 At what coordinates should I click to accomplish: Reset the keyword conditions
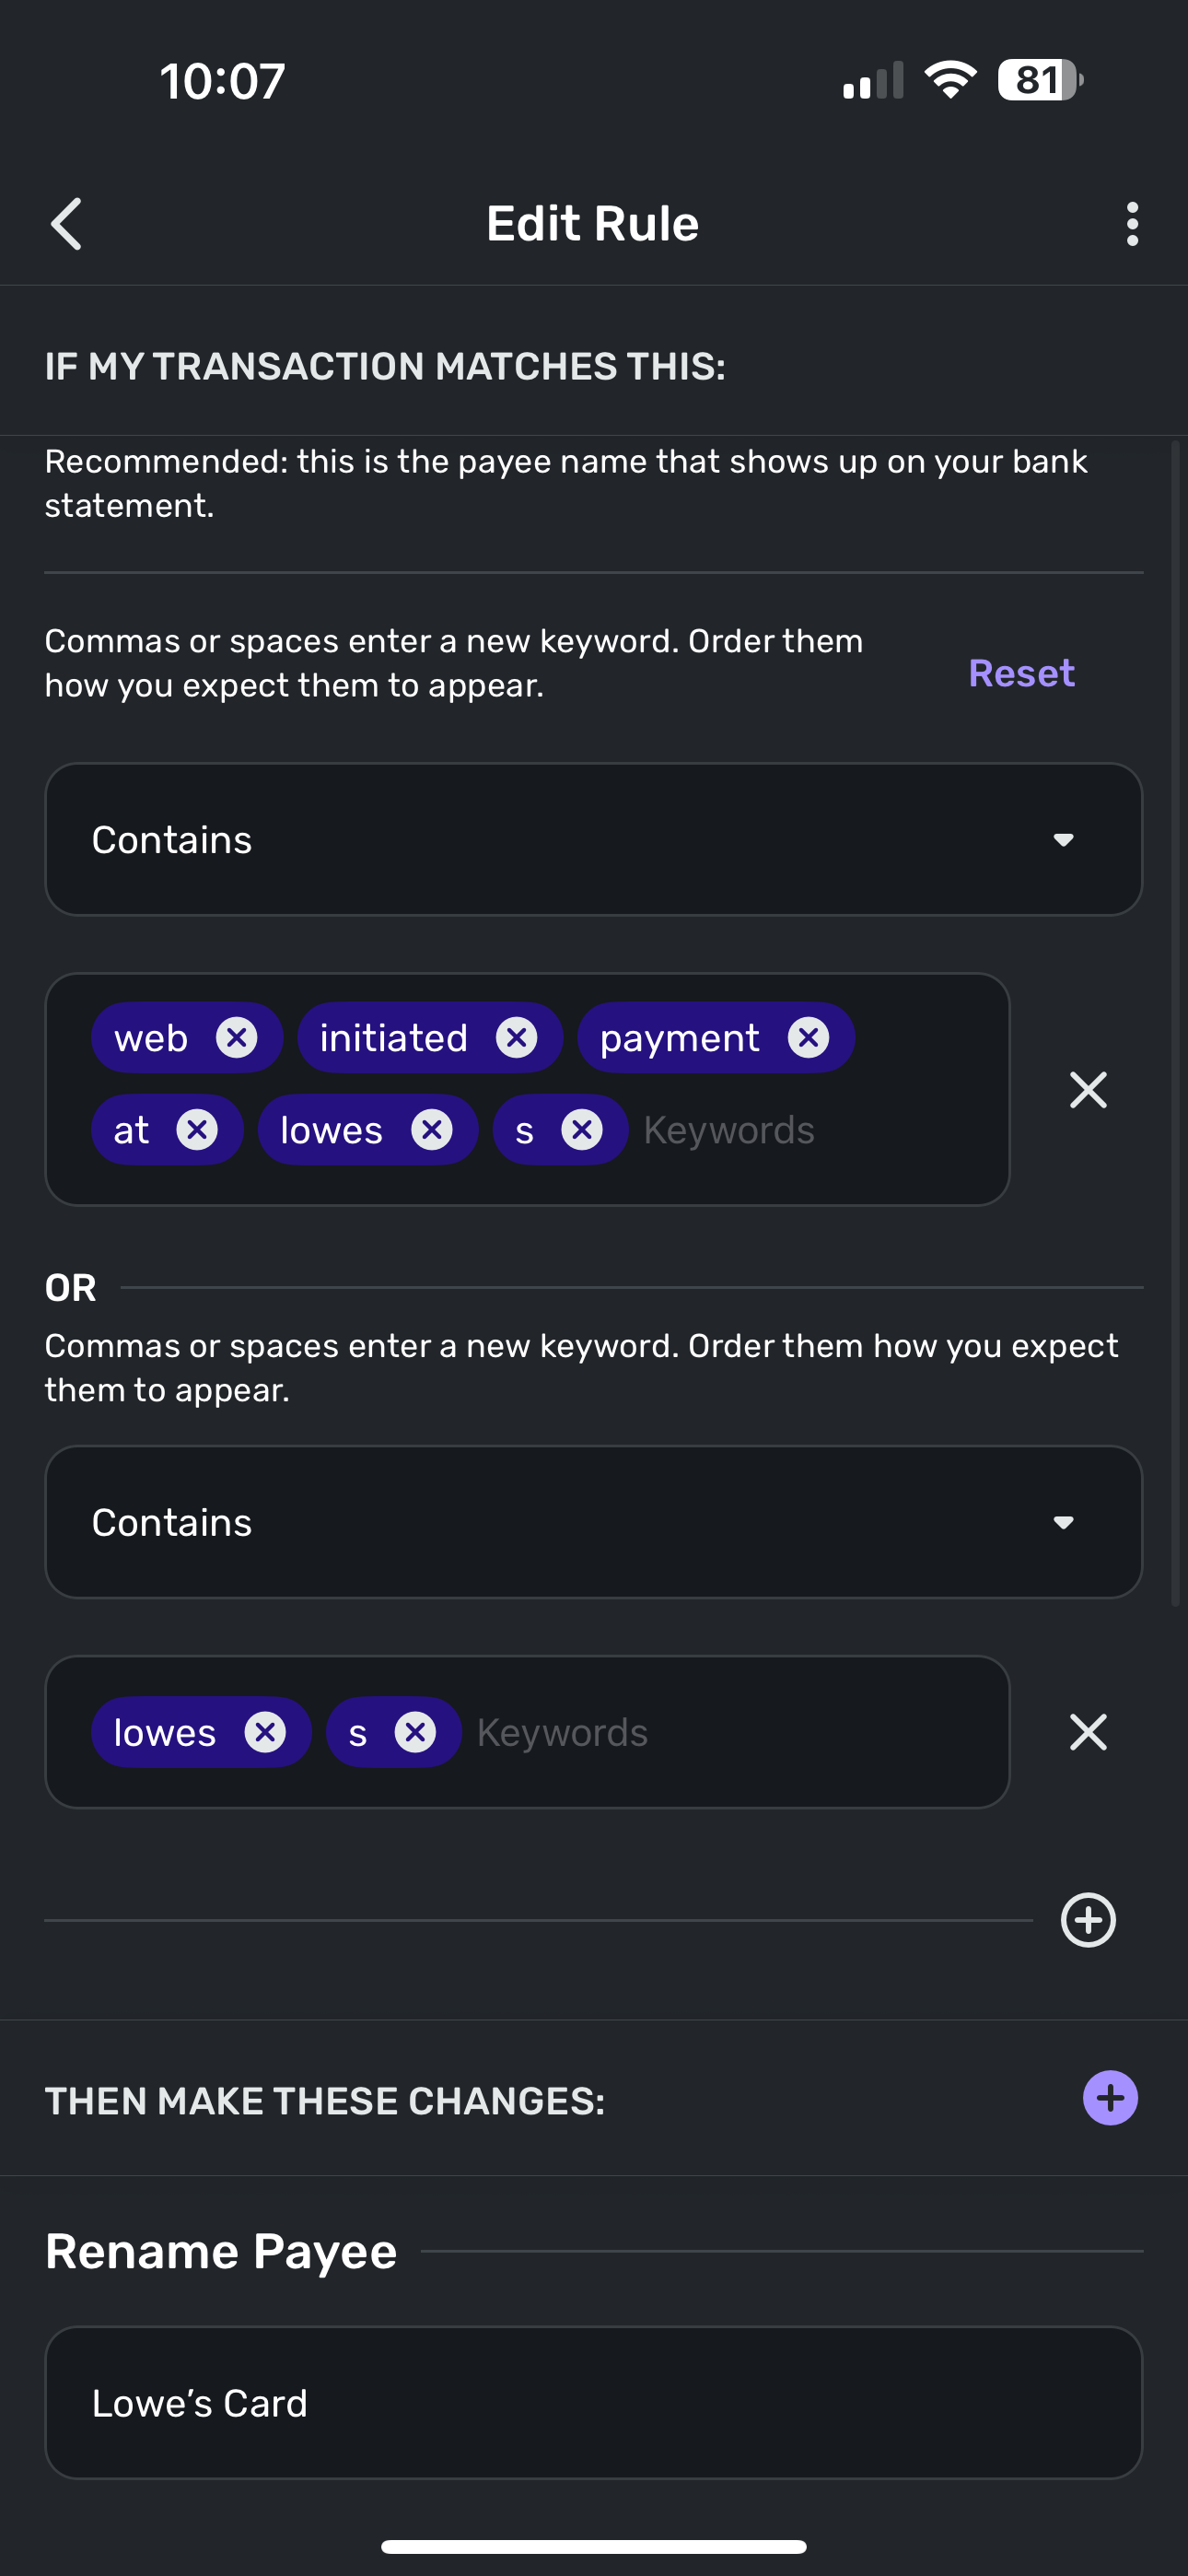1021,673
